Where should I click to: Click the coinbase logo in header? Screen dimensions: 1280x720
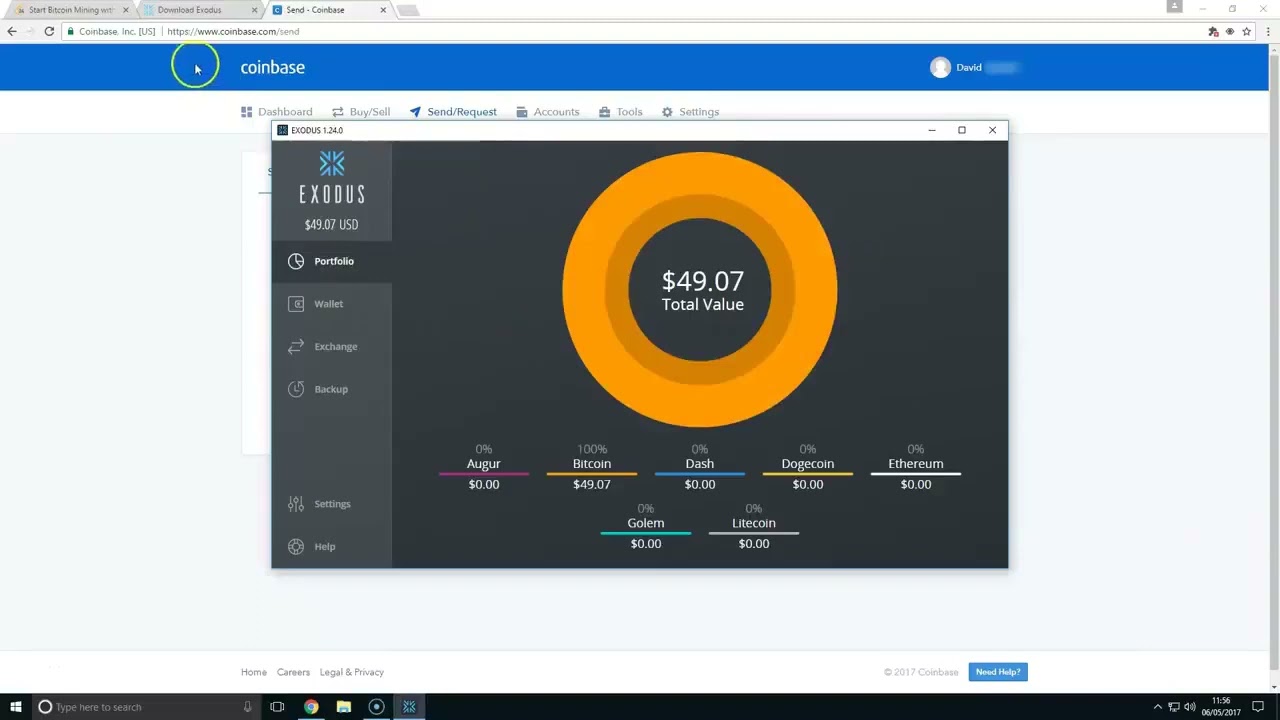tap(272, 67)
